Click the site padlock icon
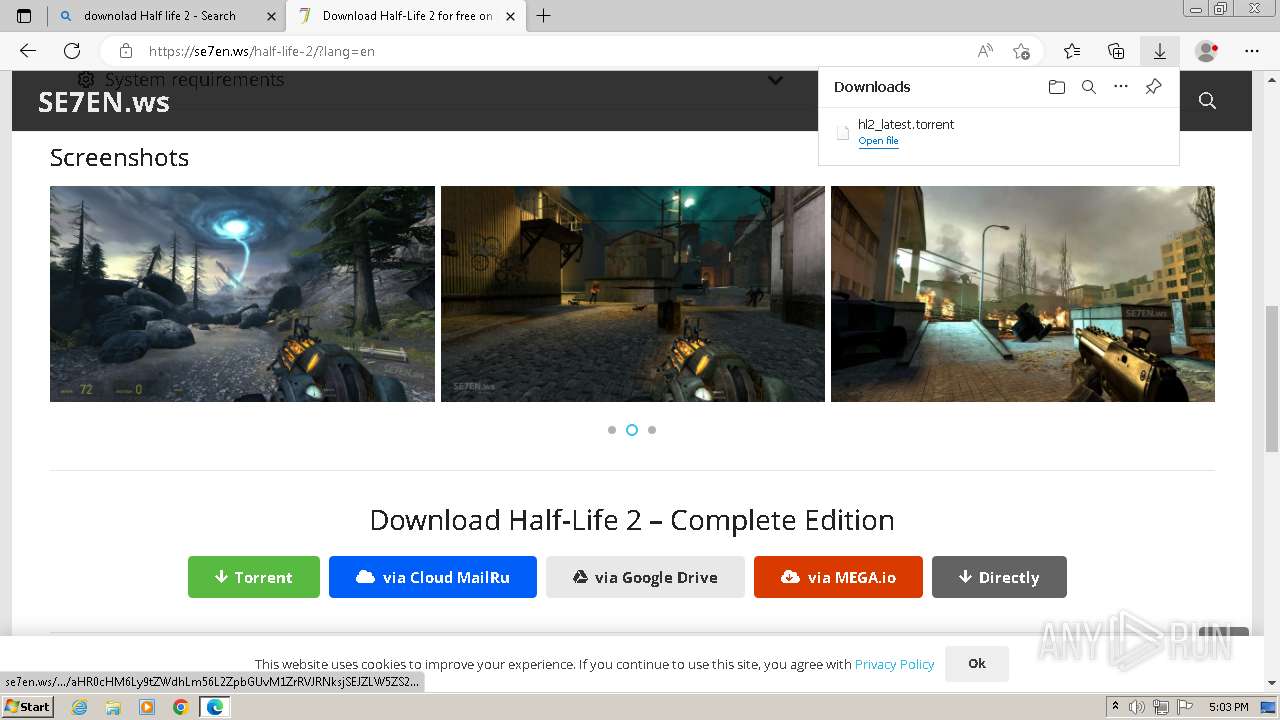Screen dimensions: 1280x720 coord(126,51)
